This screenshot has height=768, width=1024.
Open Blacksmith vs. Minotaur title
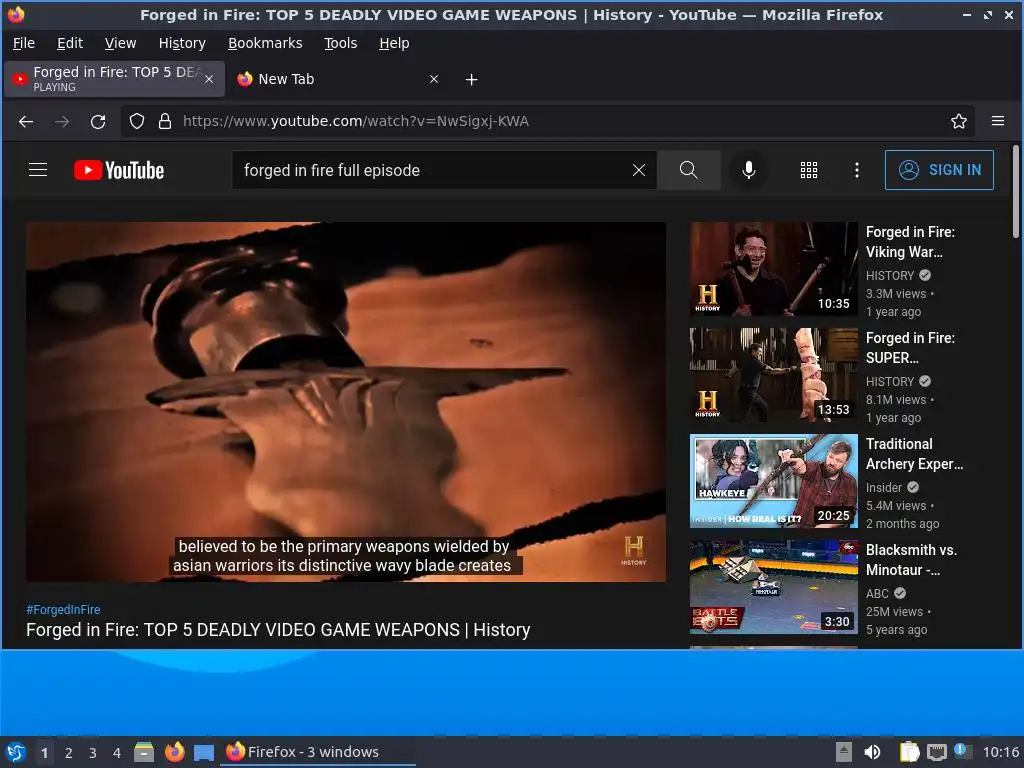[912, 560]
